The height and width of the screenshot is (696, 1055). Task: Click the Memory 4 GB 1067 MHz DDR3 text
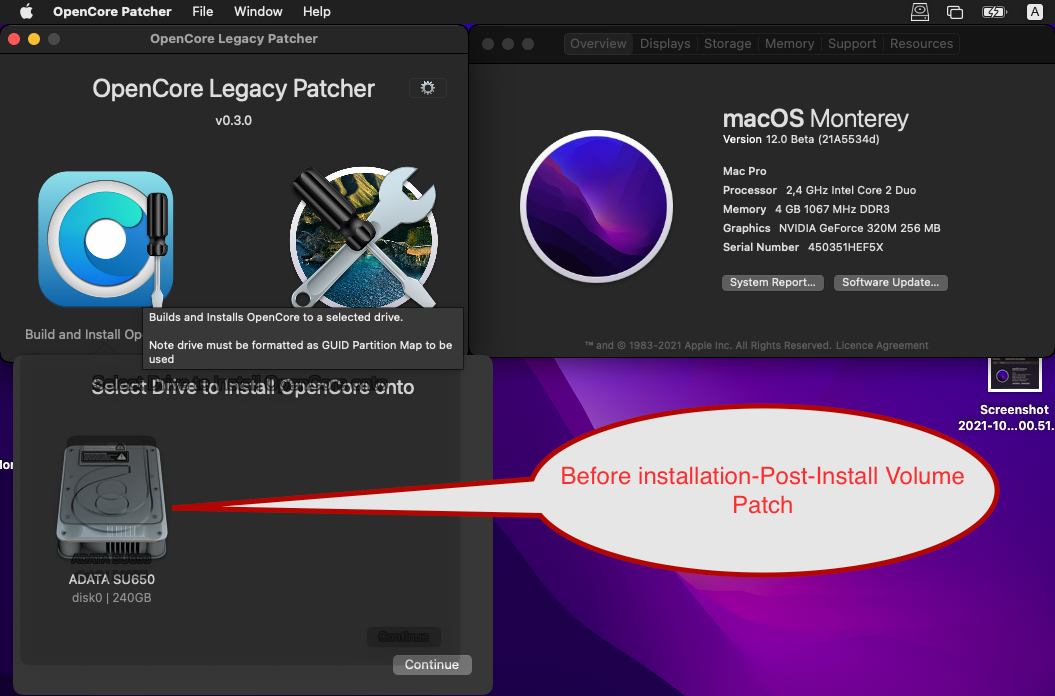pyautogui.click(x=806, y=209)
